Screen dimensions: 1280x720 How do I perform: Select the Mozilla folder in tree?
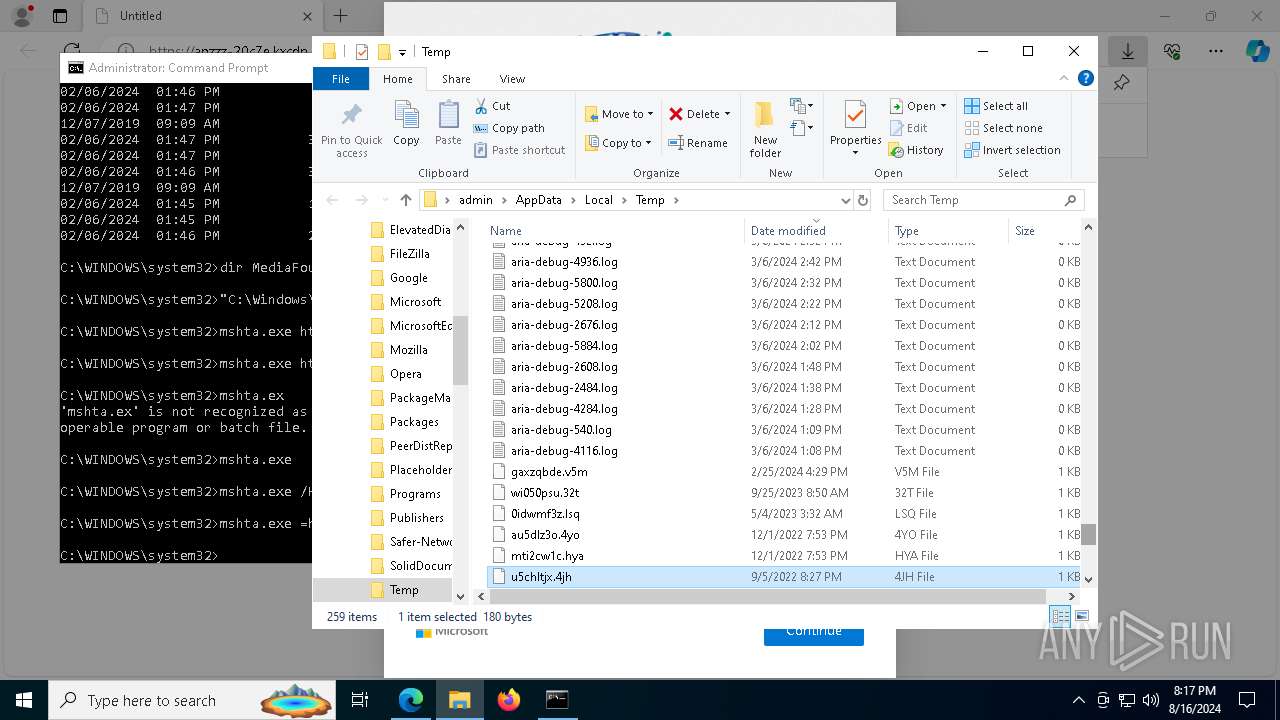click(408, 350)
